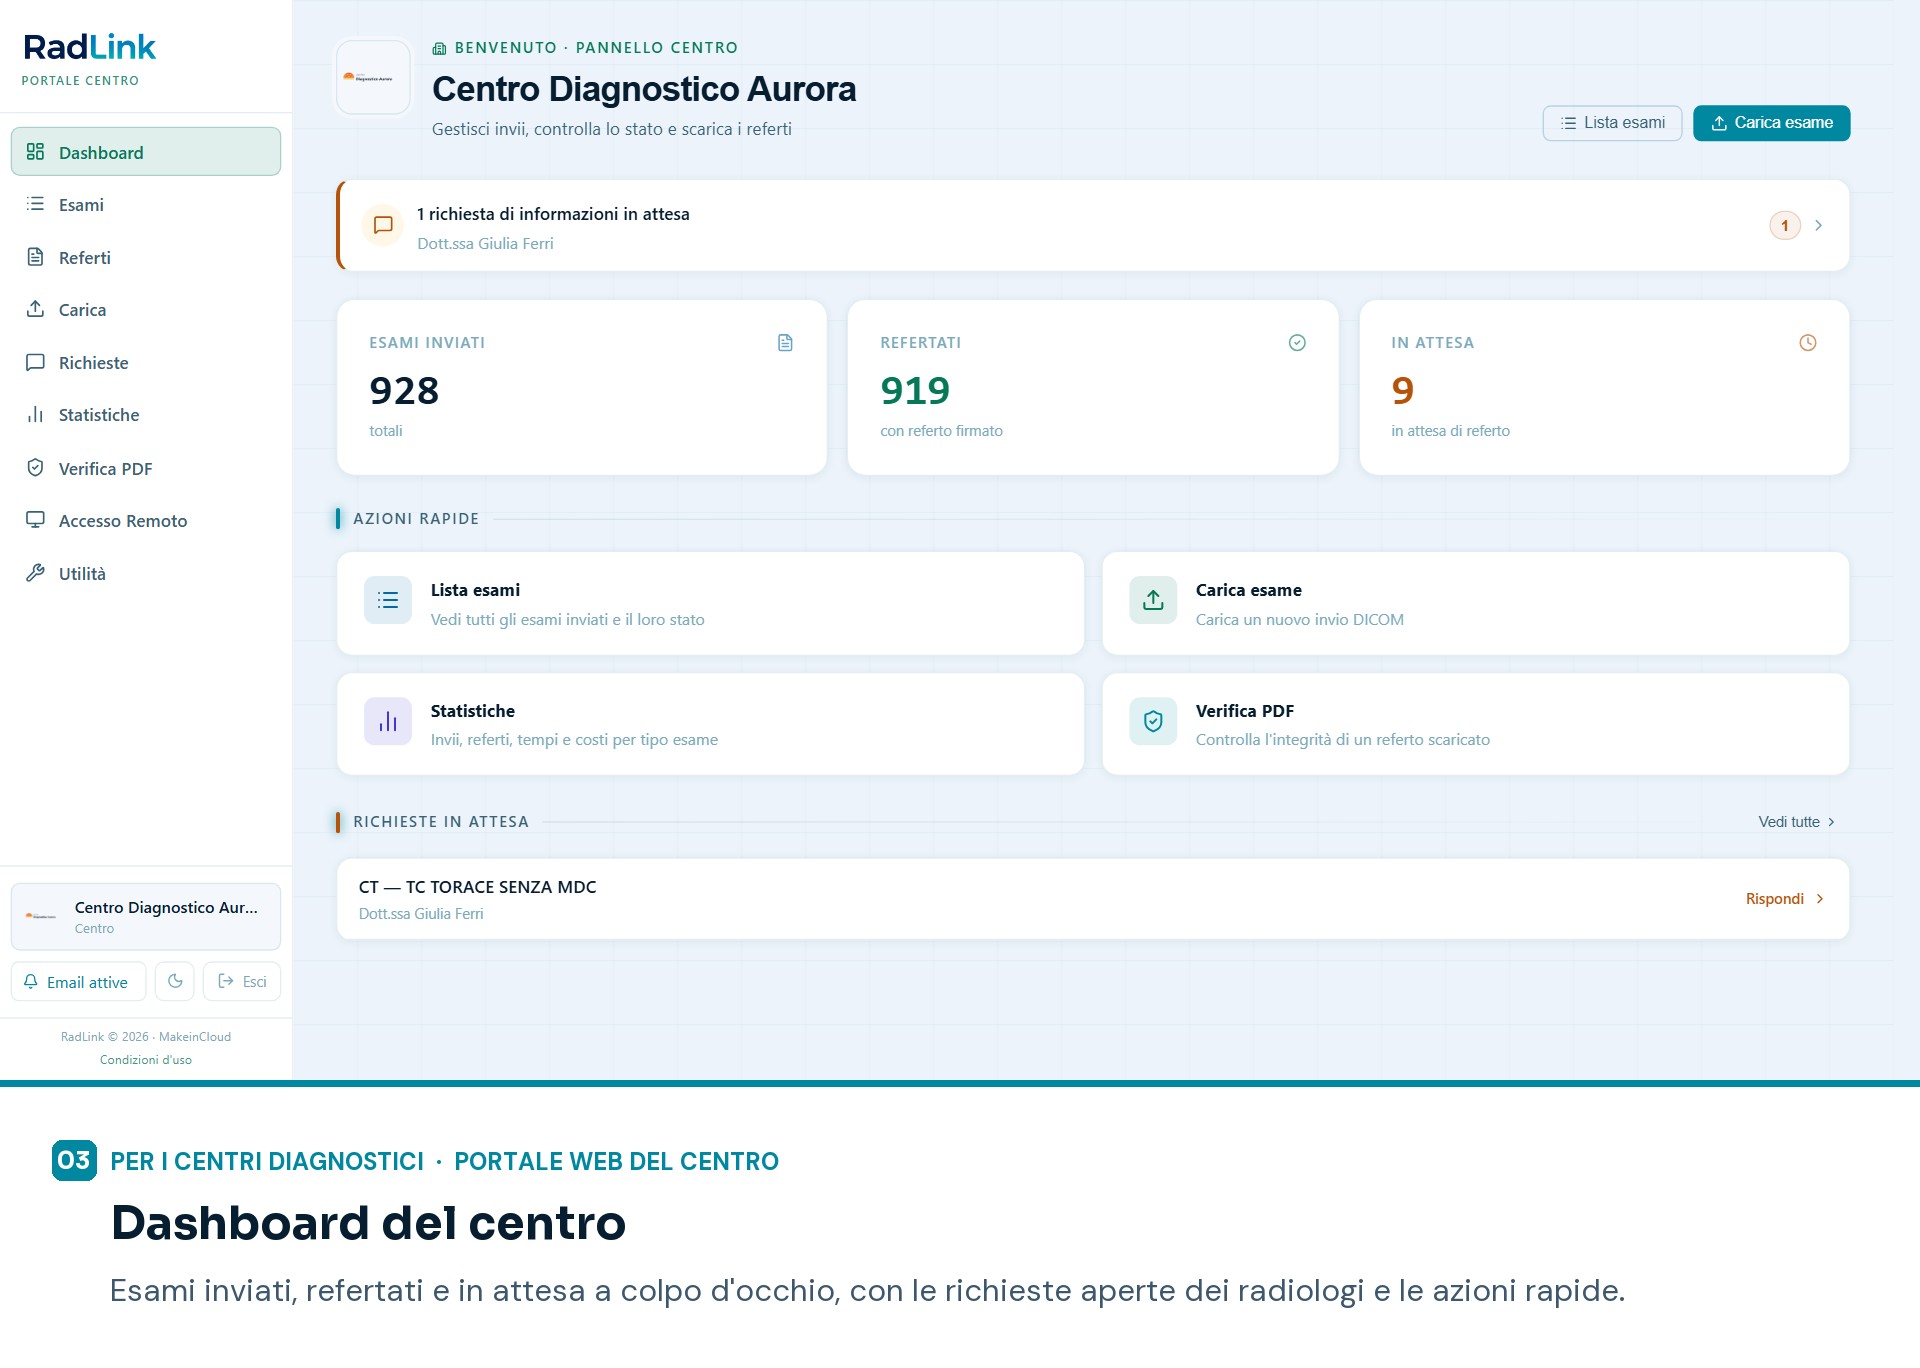Open the Dashboard sidebar item
Viewport: 1920px width, 1368px height.
[x=146, y=152]
